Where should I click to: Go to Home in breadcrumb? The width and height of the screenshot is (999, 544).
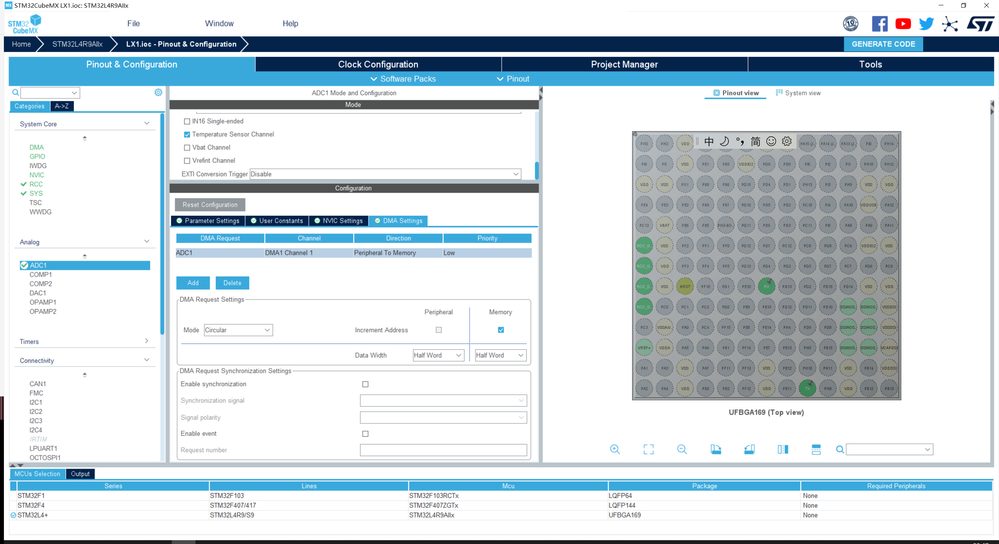pos(21,44)
